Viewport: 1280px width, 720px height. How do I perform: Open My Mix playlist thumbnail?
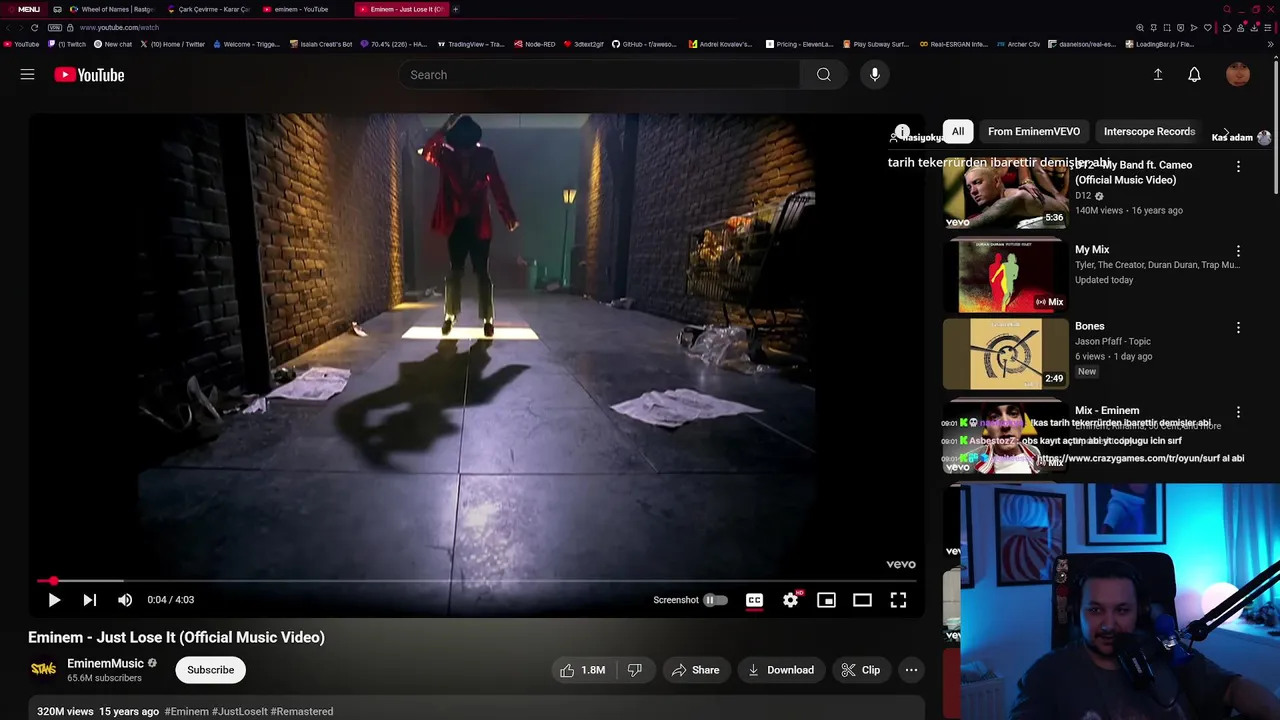[x=1006, y=275]
